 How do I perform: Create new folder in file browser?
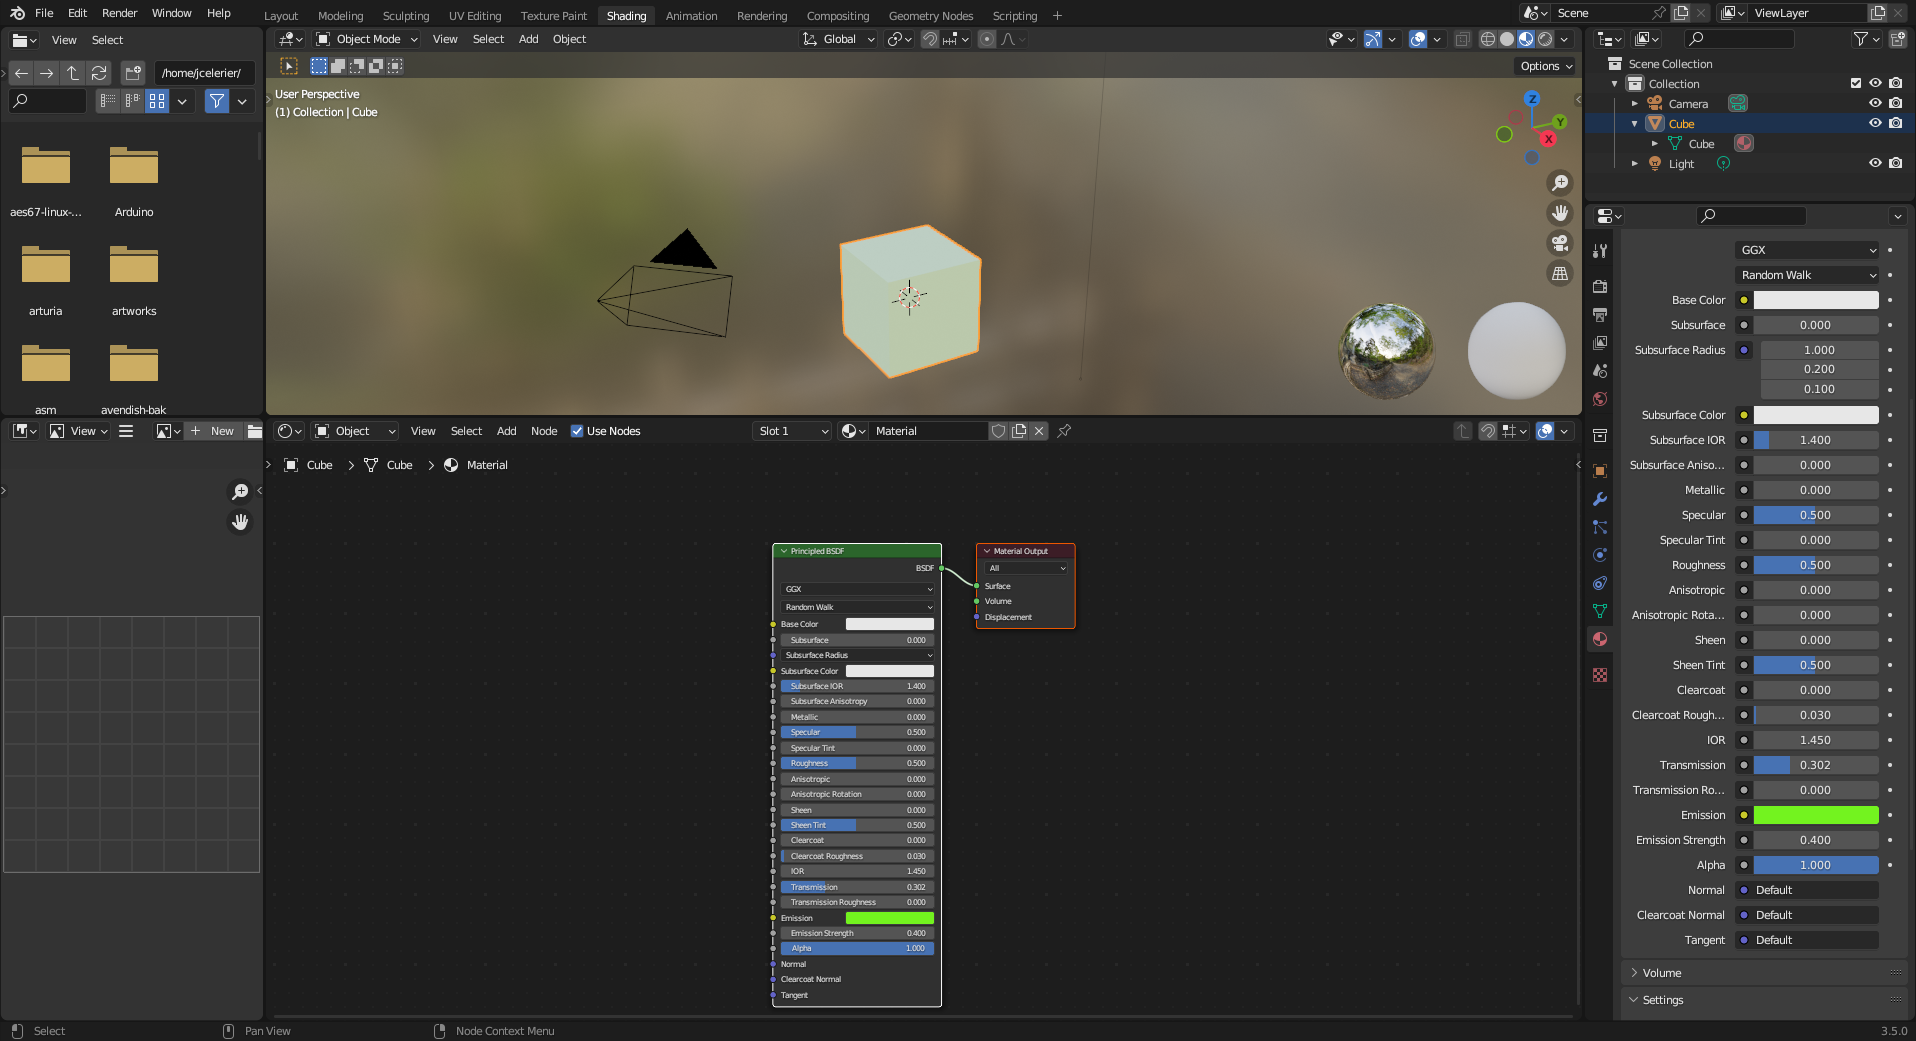point(133,73)
